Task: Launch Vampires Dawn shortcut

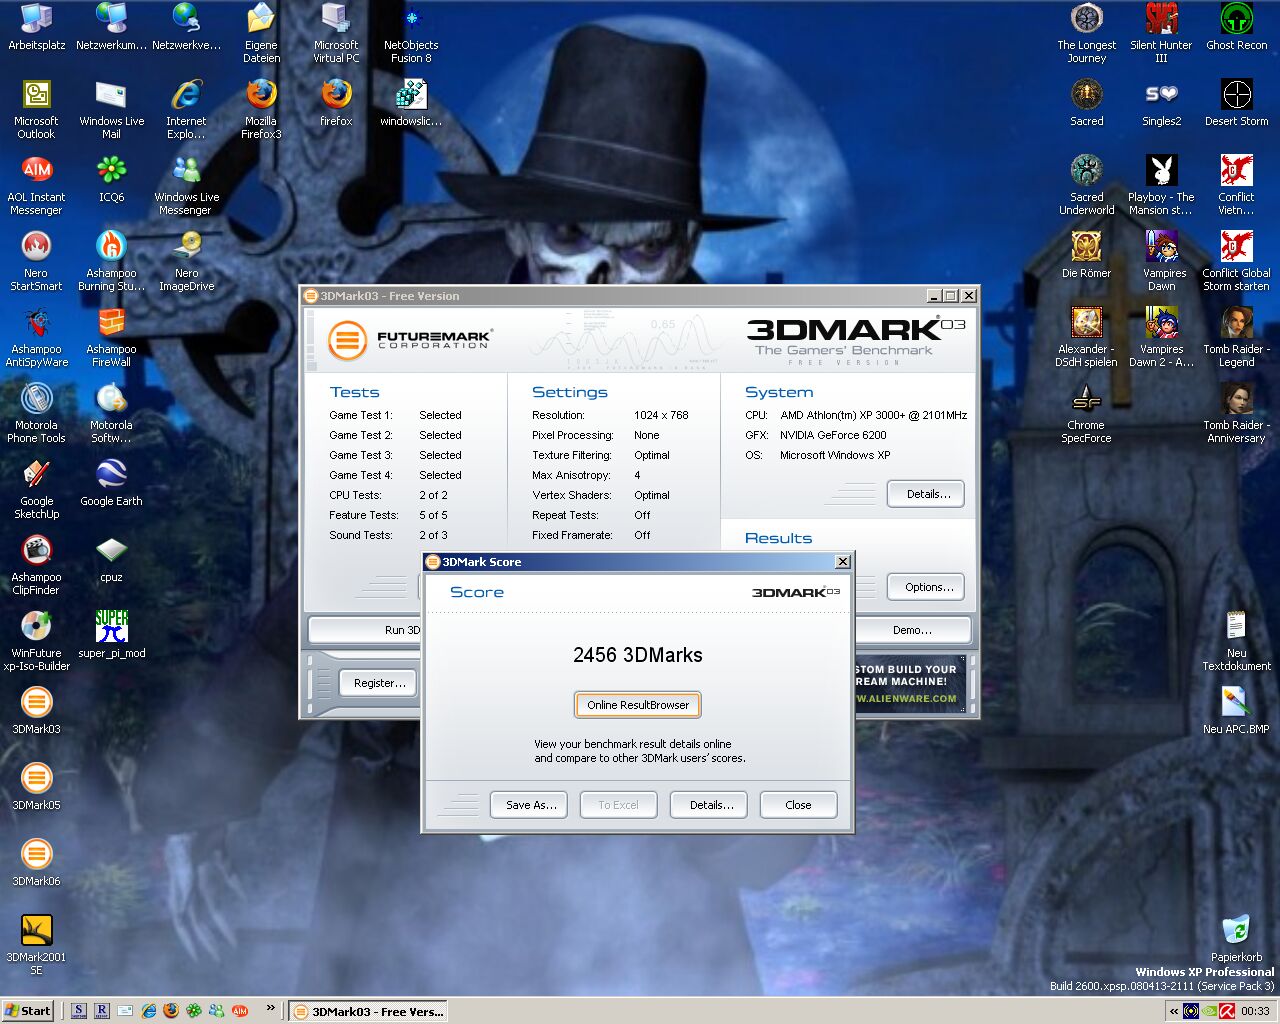Action: (1162, 260)
